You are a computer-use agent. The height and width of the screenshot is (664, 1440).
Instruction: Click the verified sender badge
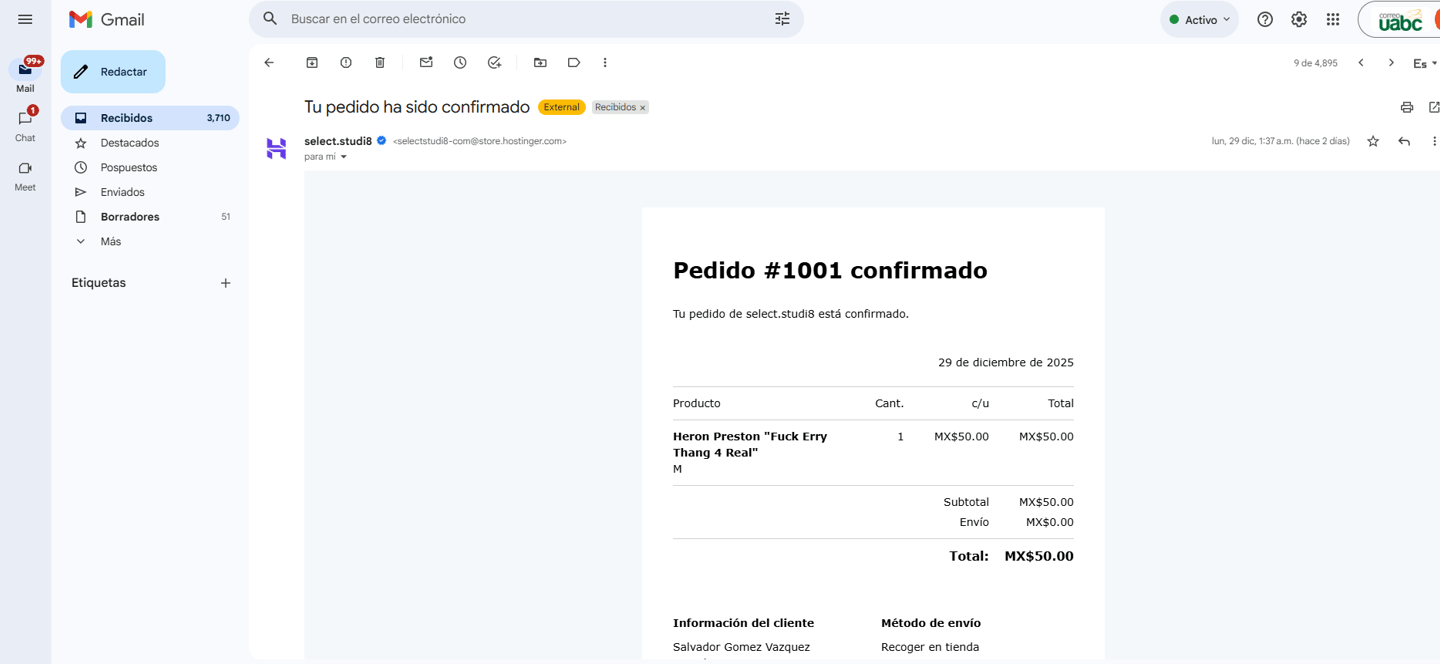coord(381,141)
